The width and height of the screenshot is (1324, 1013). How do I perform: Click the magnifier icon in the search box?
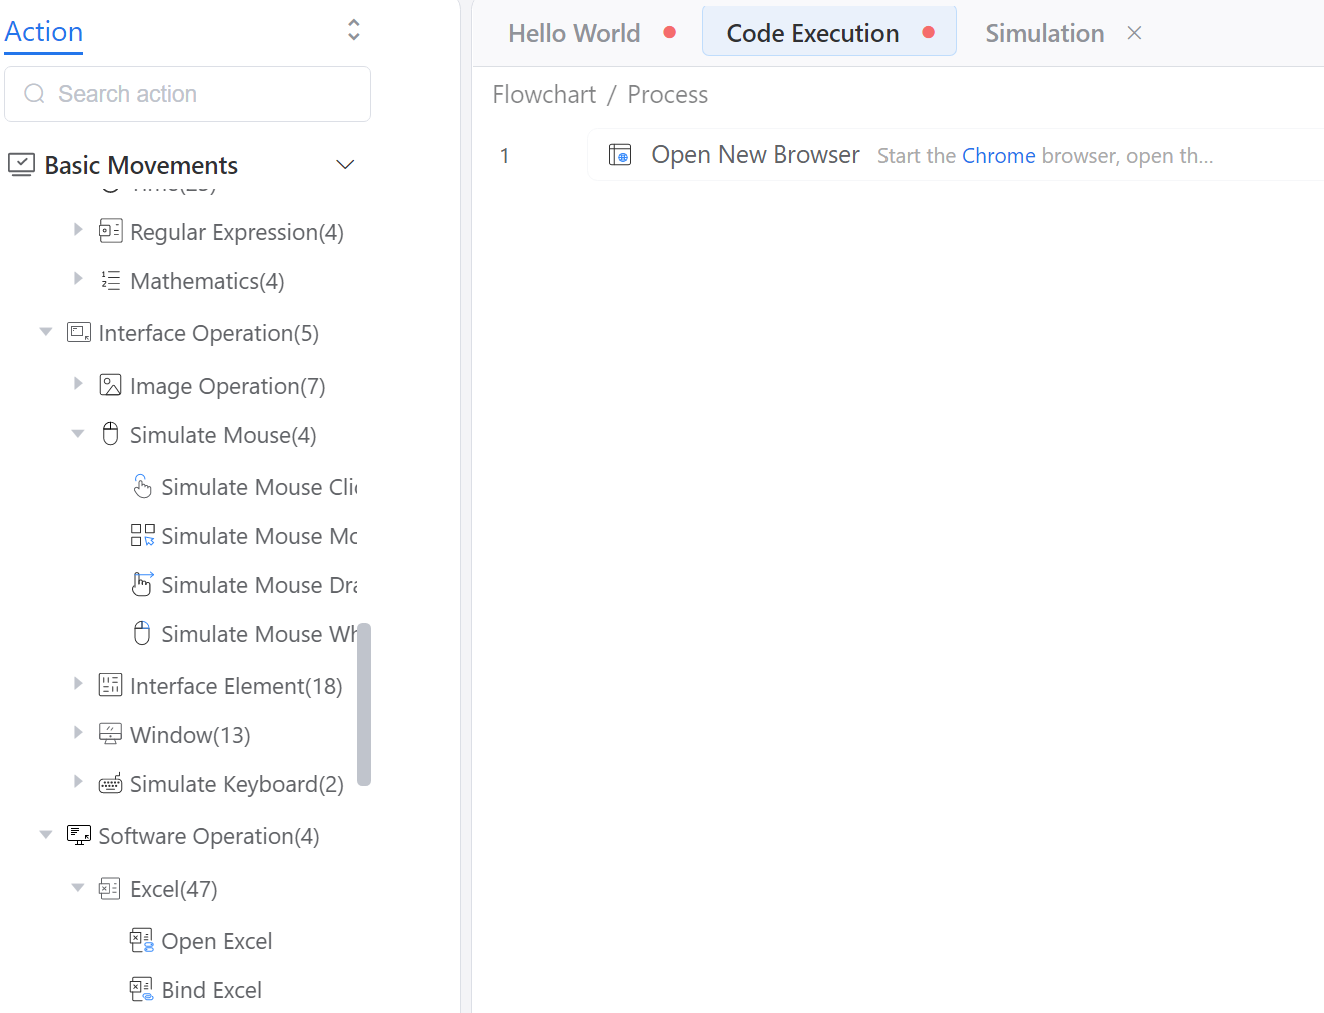coord(35,94)
